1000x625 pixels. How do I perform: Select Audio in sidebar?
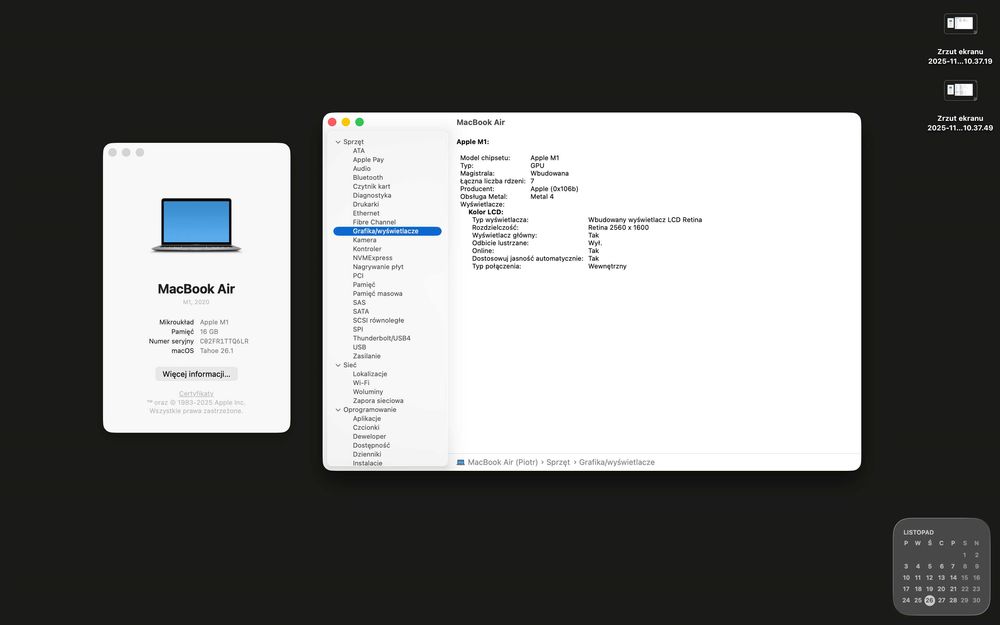(362, 169)
